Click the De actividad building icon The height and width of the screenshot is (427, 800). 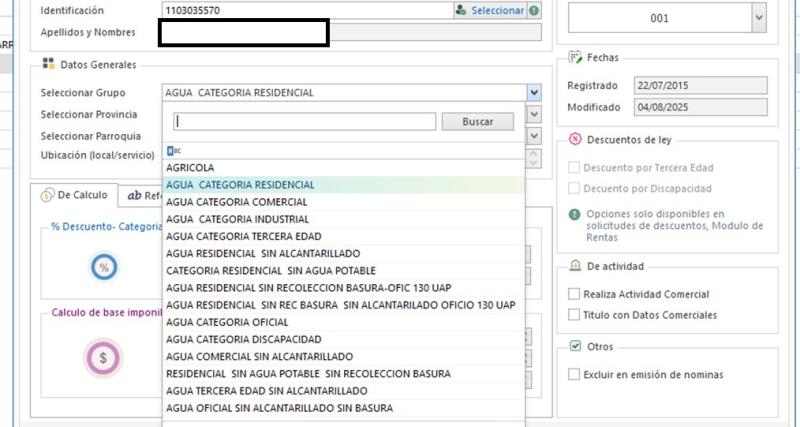(575, 265)
